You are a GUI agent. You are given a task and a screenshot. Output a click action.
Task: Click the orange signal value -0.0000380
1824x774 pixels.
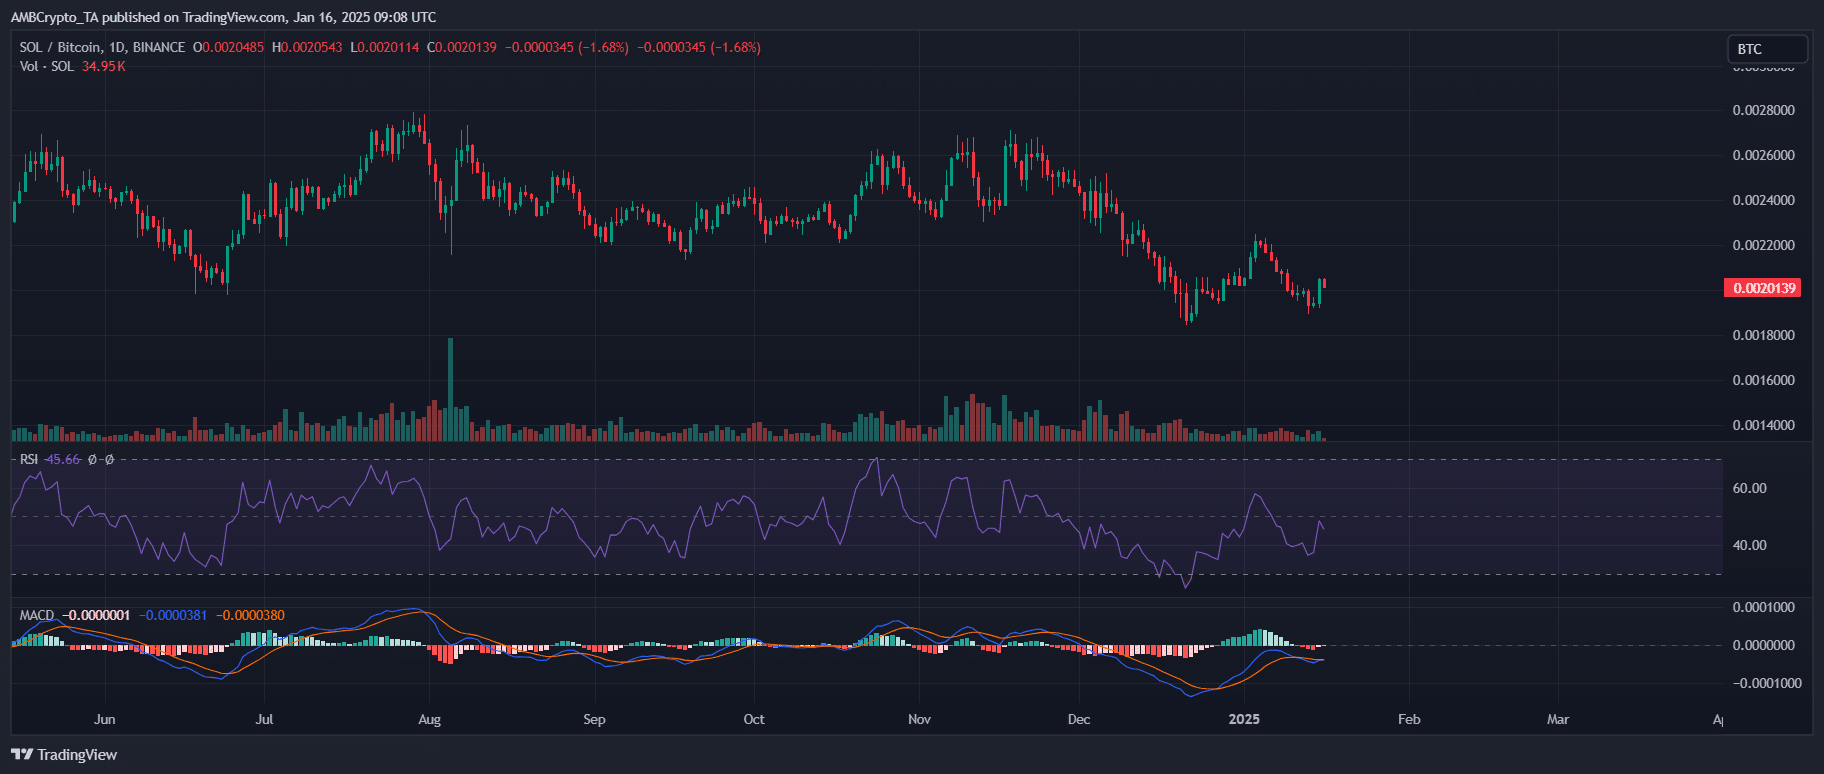pyautogui.click(x=250, y=615)
